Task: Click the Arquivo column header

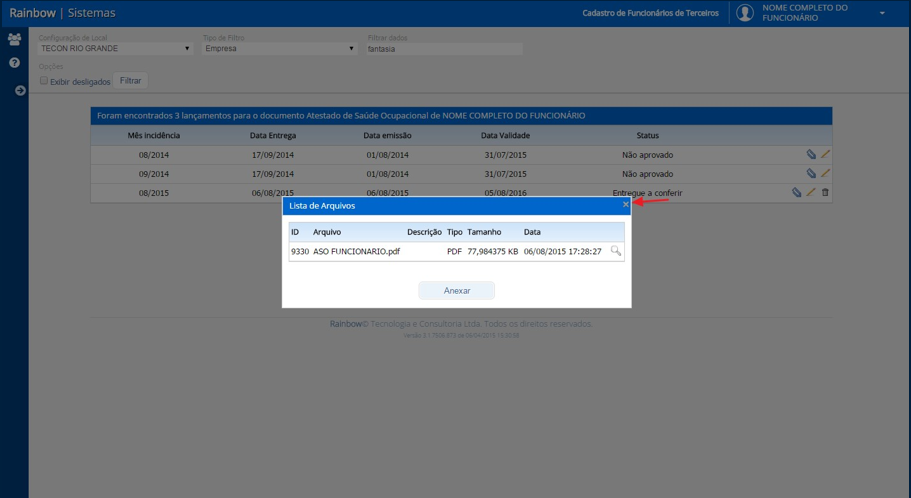Action: tap(327, 232)
